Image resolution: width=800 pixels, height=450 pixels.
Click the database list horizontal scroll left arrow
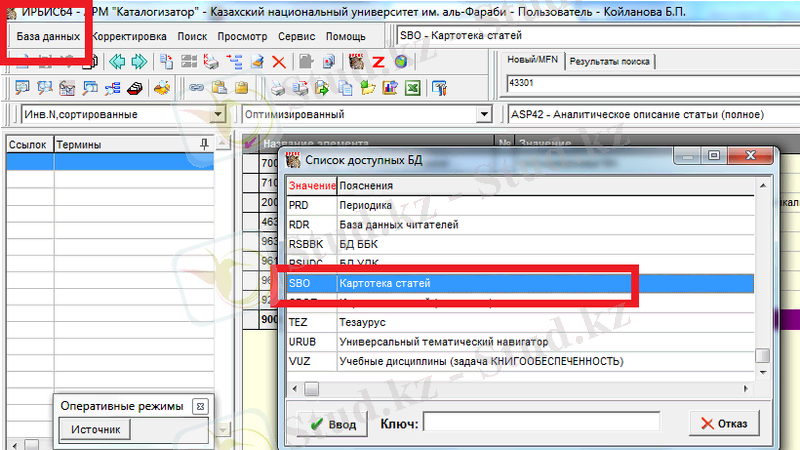coord(295,389)
